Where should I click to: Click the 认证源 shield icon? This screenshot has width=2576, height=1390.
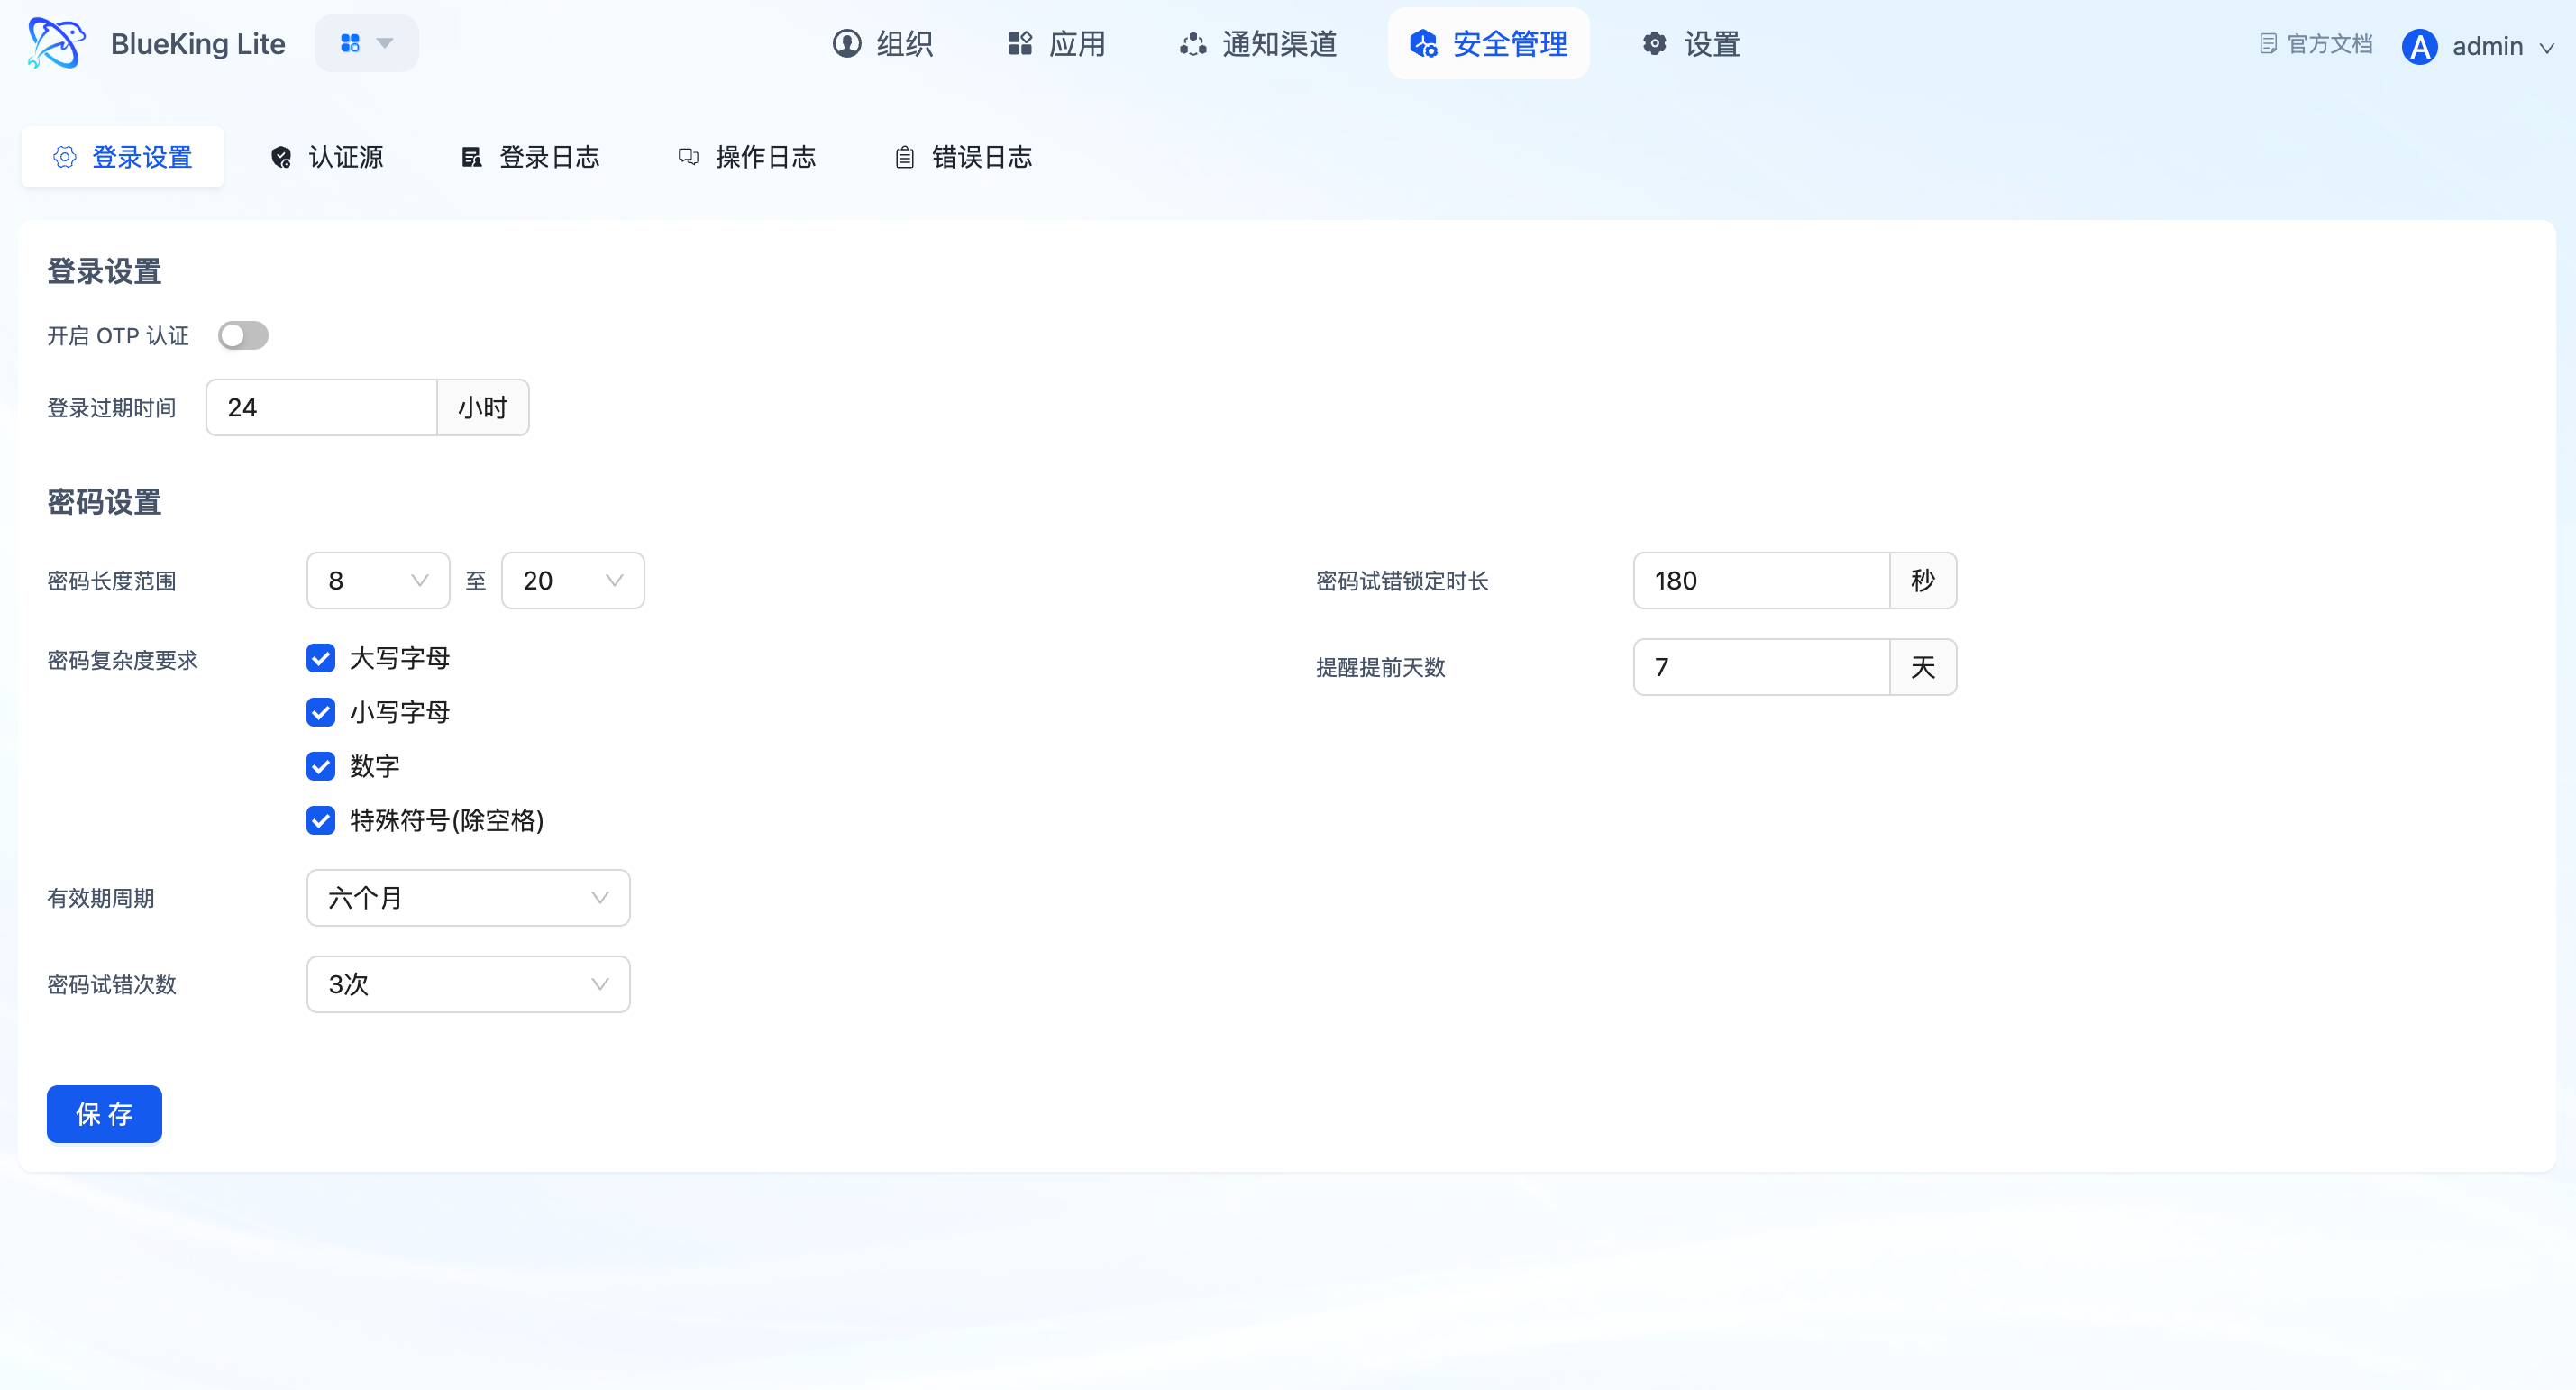click(x=281, y=158)
